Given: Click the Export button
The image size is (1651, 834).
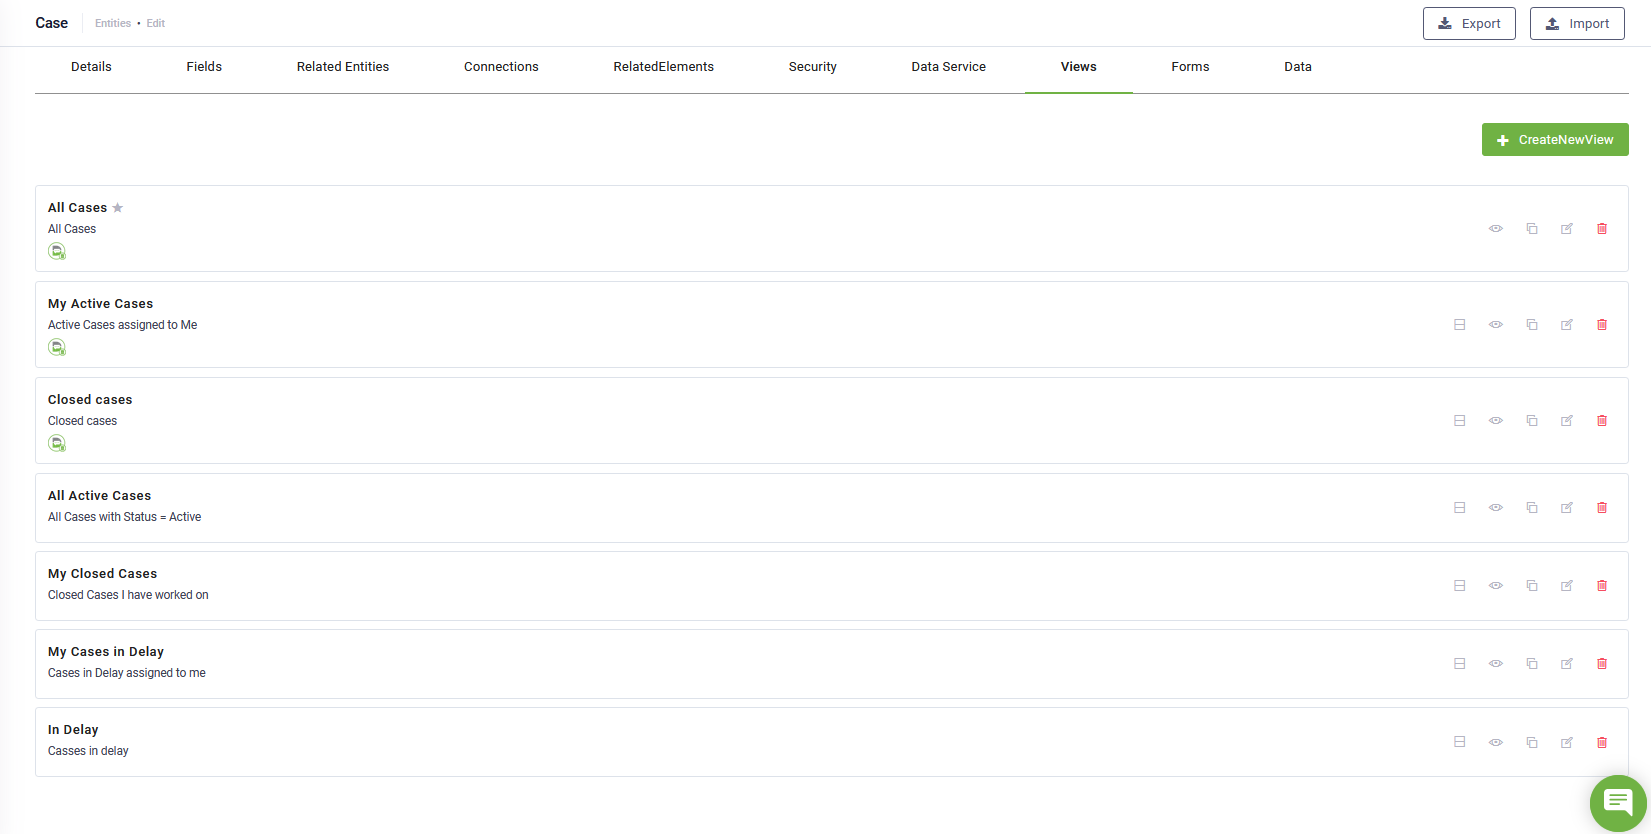Looking at the screenshot, I should point(1469,23).
